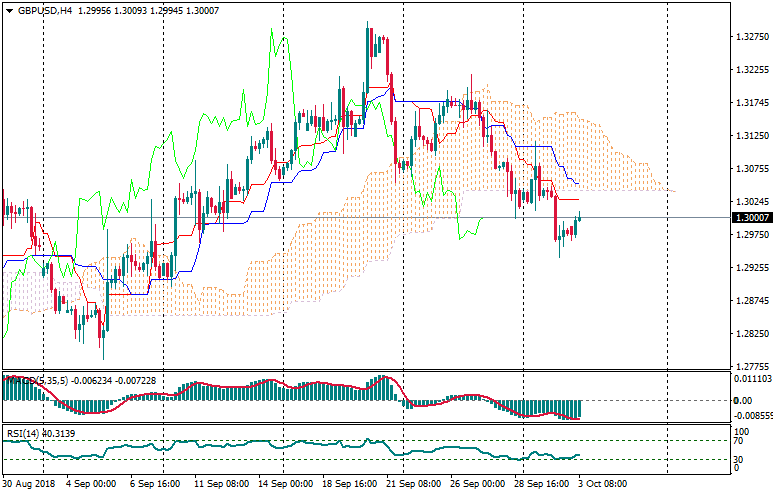The image size is (773, 495).
Task: Click the MACD 0.00 level label
Action: click(742, 400)
